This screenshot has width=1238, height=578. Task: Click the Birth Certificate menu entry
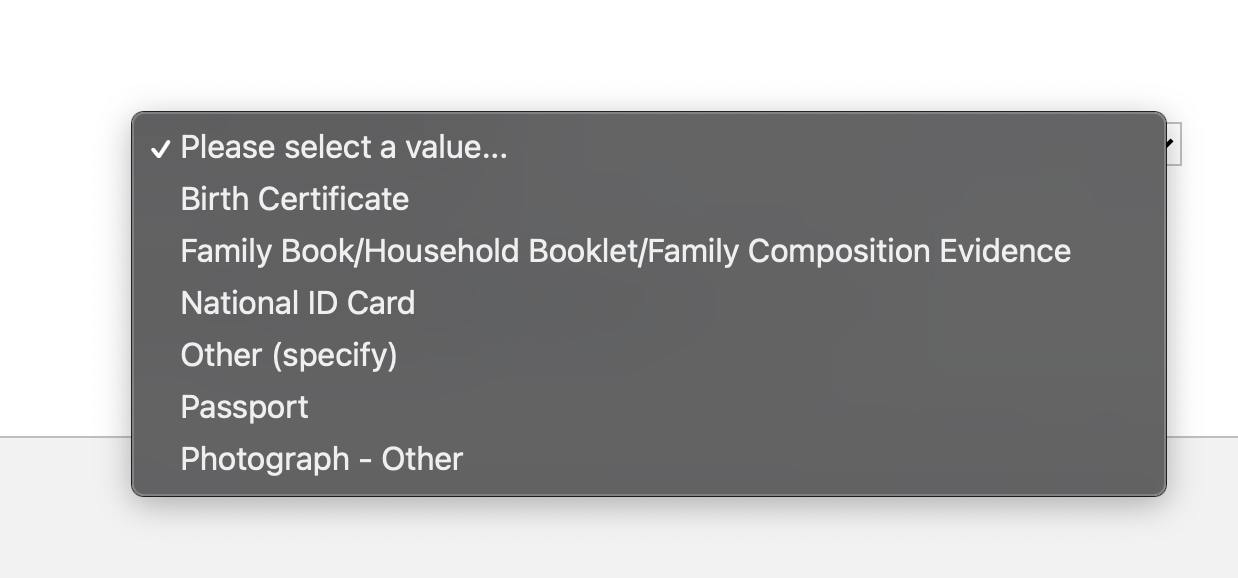[x=294, y=199]
